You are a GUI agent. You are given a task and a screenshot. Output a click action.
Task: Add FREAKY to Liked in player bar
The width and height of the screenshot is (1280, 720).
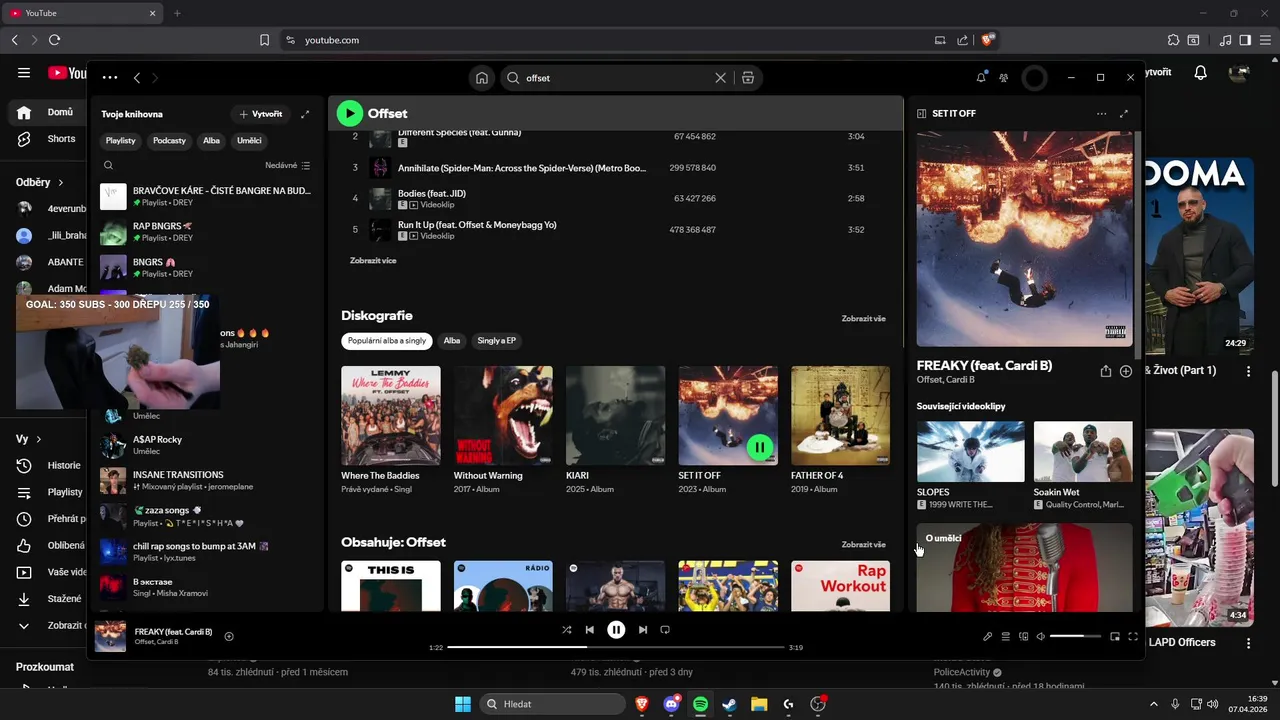click(229, 636)
